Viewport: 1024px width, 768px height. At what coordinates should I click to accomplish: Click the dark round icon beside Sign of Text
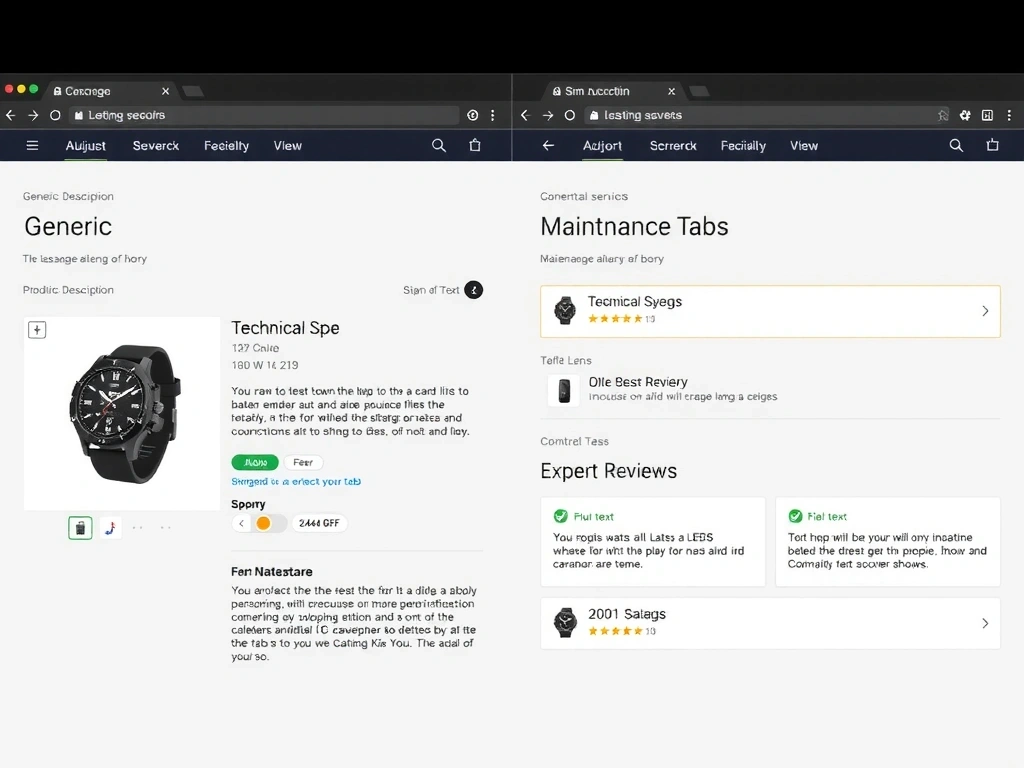(x=474, y=290)
